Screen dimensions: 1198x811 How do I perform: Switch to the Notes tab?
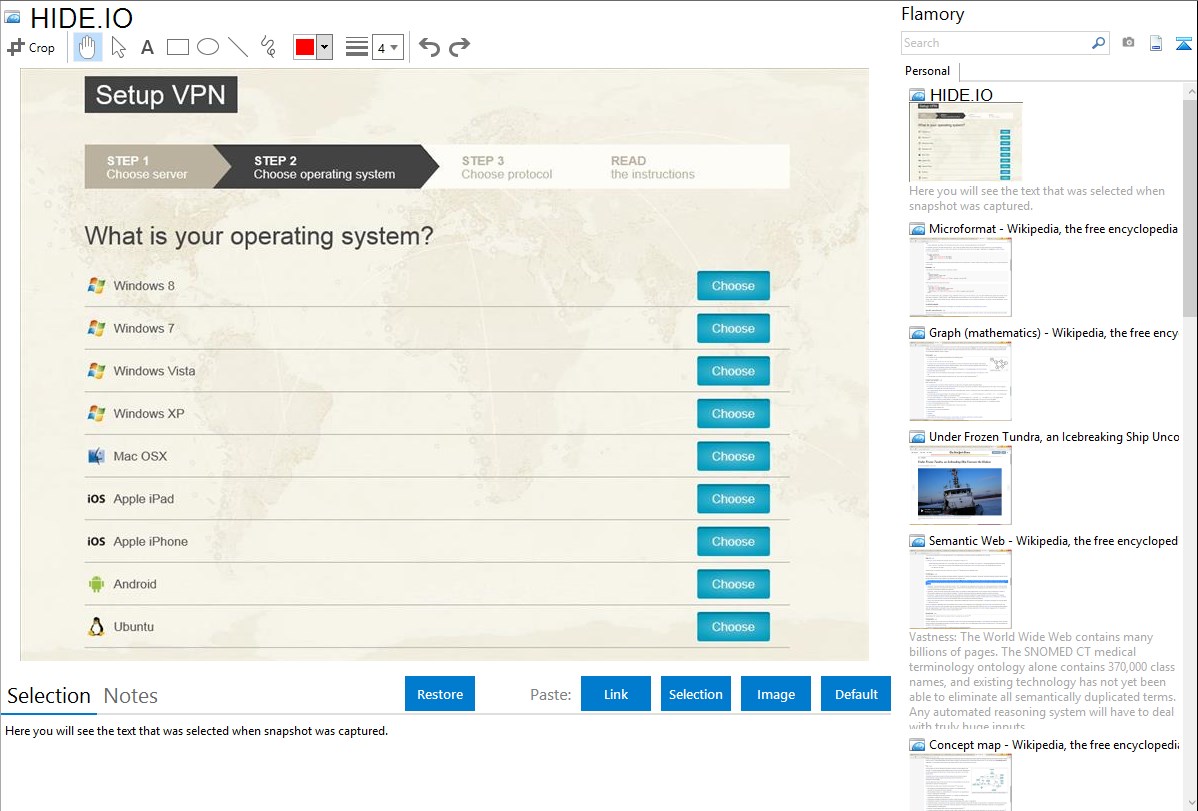click(130, 696)
